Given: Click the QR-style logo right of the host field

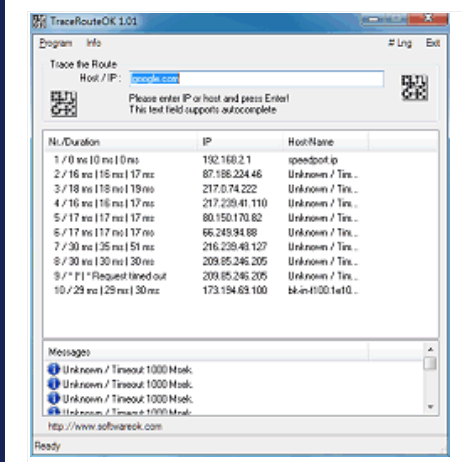Looking at the screenshot, I should (x=414, y=87).
